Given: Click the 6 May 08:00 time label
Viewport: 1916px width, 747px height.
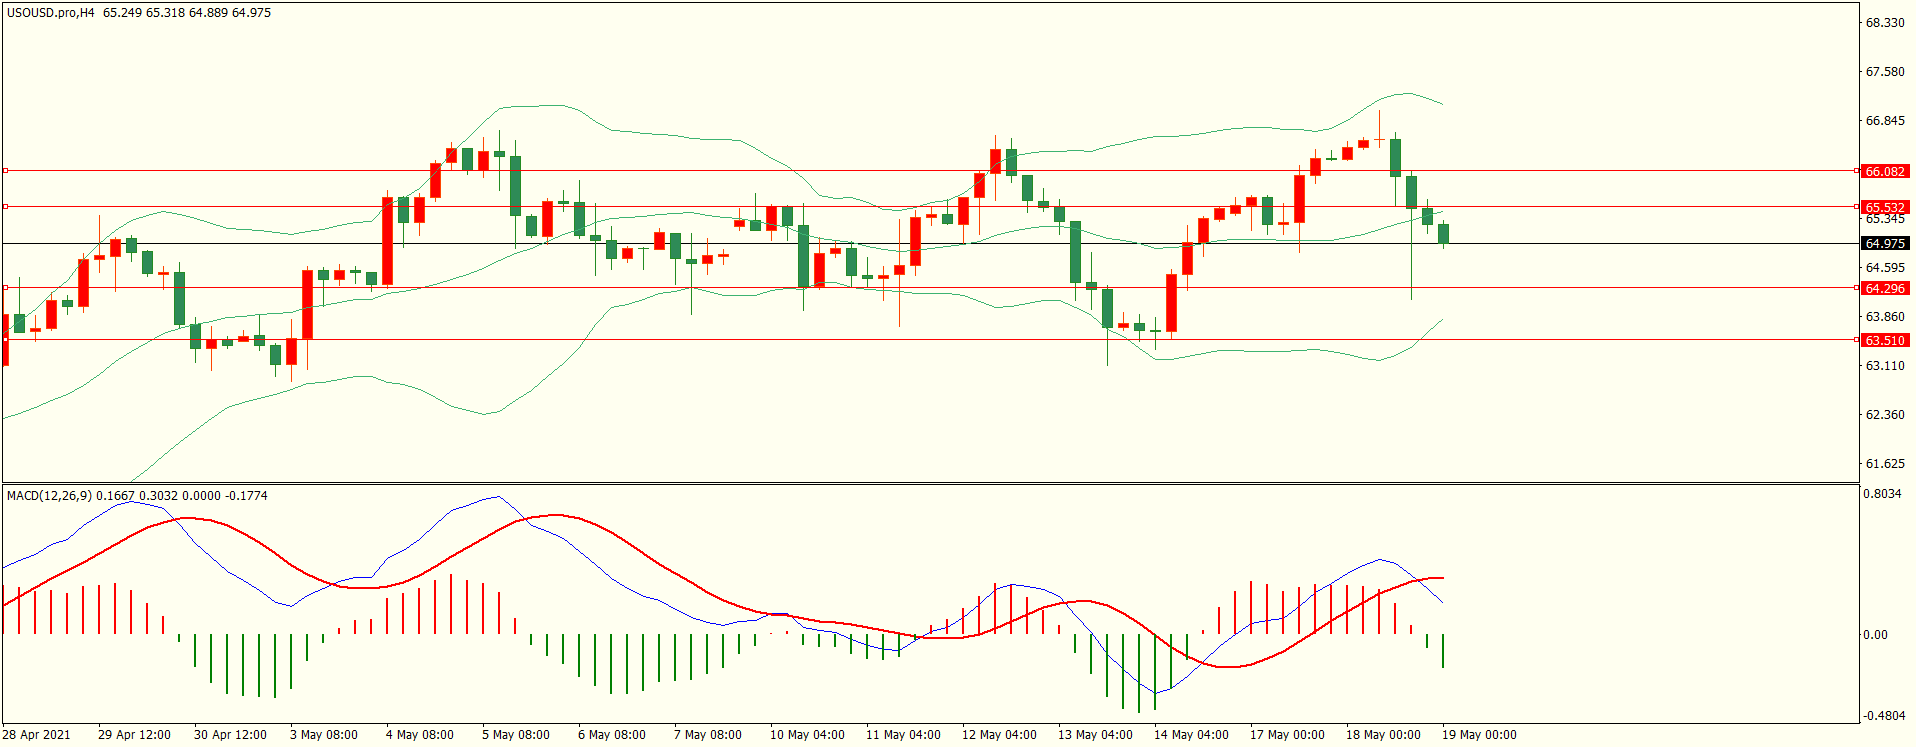Looking at the screenshot, I should point(612,734).
